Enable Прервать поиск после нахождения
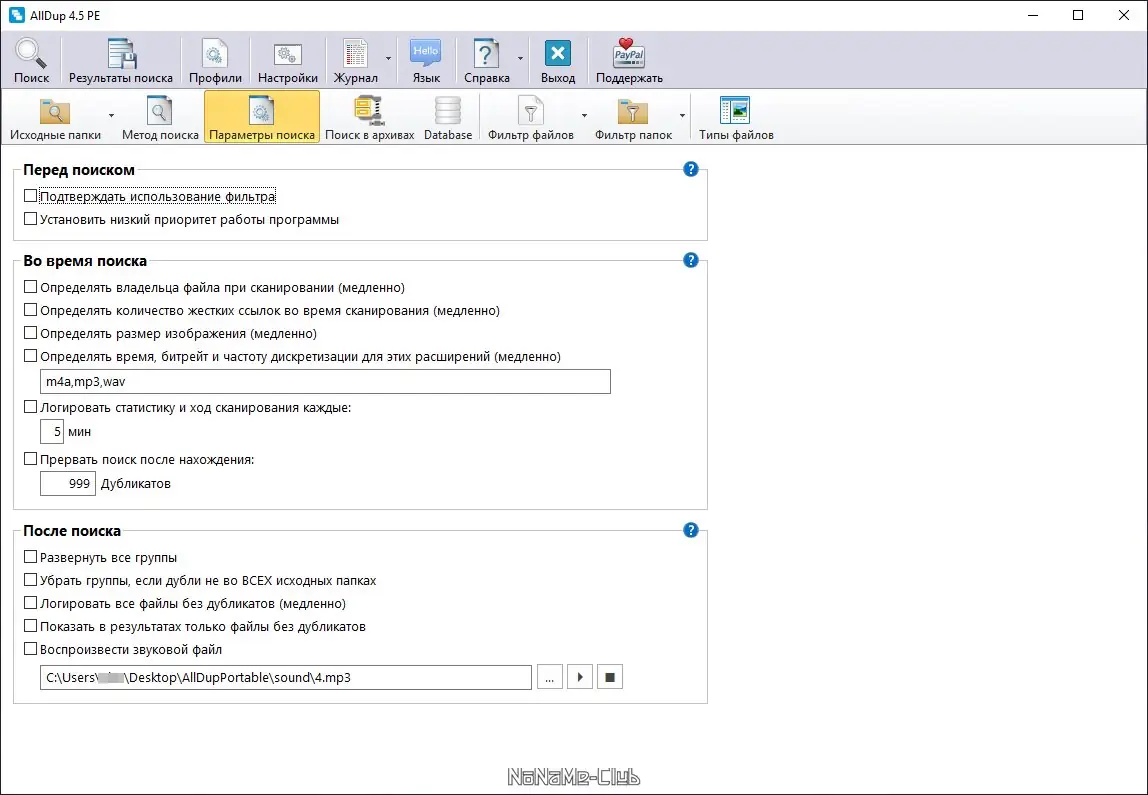 point(30,459)
